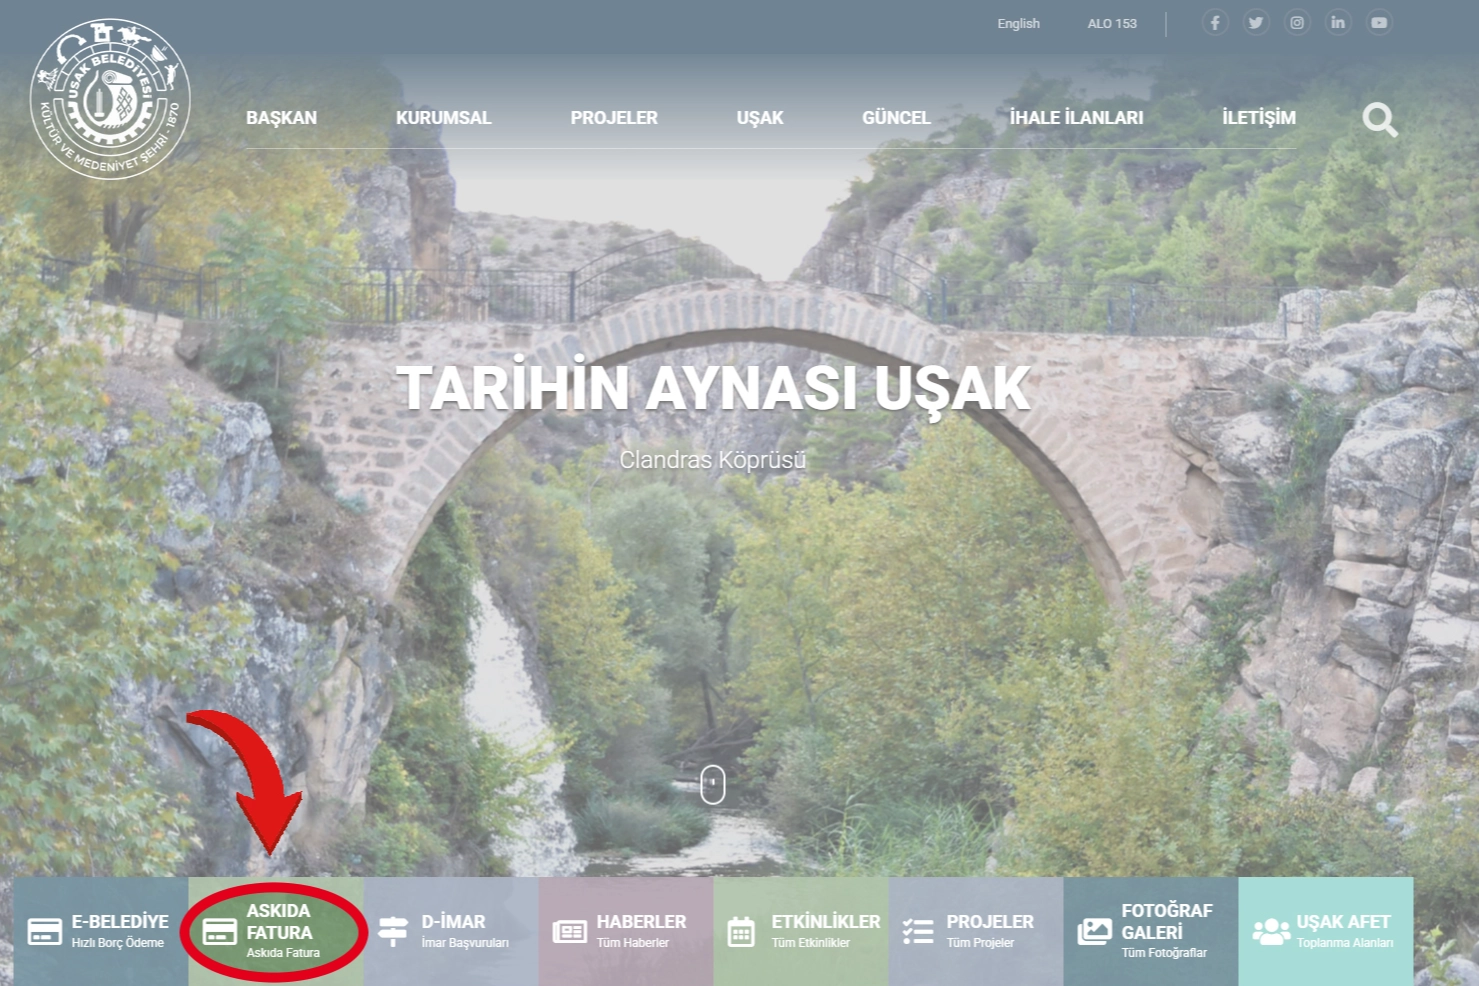Screen dimensions: 1479x986
Task: Open the Askıda Fatura tile
Action: [x=276, y=931]
